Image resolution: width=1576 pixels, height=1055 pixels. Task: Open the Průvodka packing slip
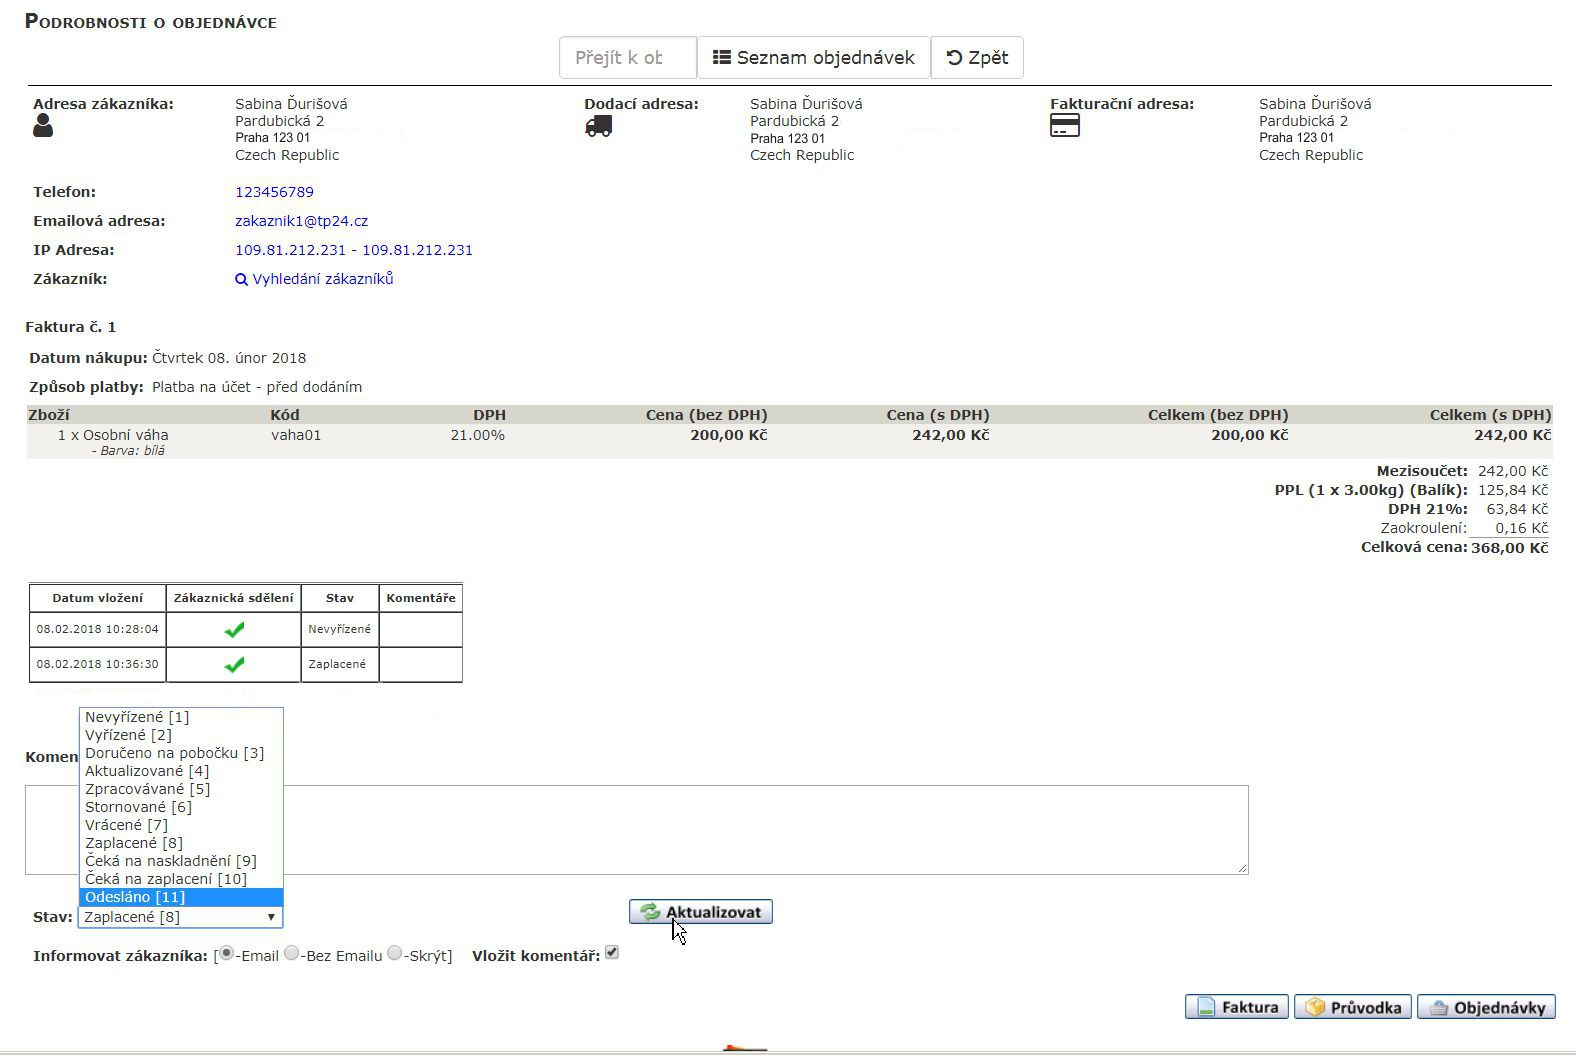click(1353, 1007)
